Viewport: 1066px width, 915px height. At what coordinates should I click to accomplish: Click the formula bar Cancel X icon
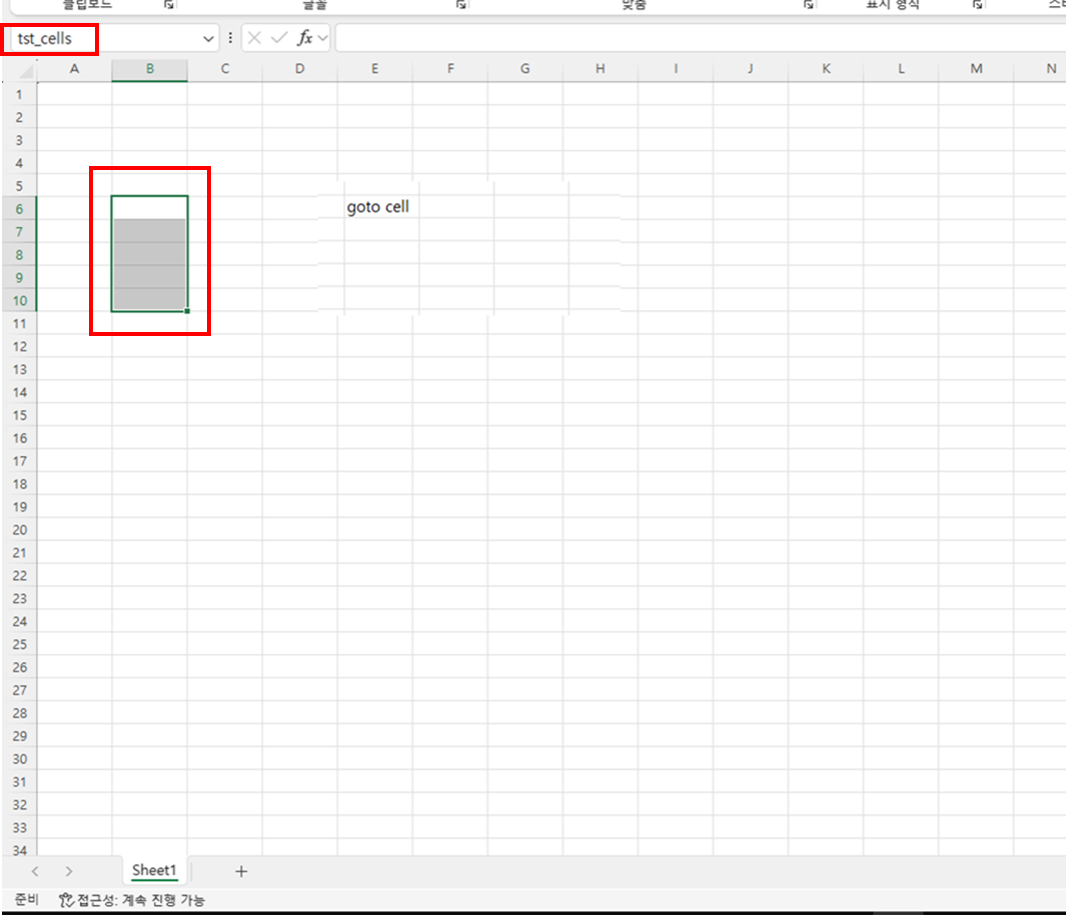pyautogui.click(x=254, y=38)
